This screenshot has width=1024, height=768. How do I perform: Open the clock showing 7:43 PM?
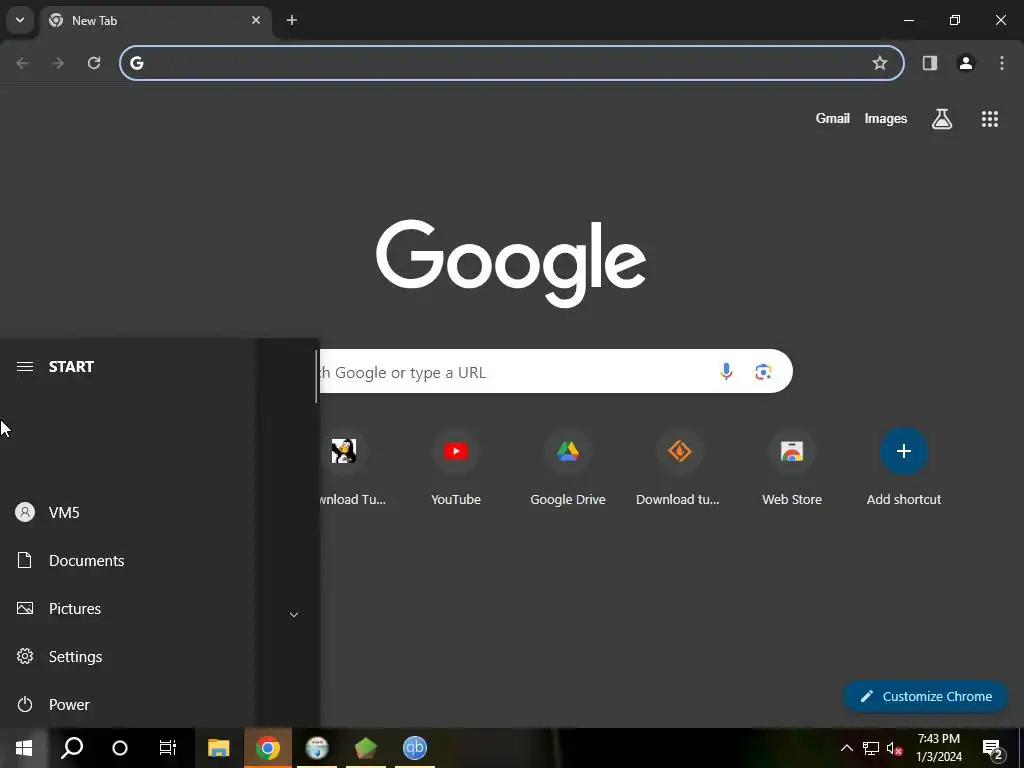[939, 748]
